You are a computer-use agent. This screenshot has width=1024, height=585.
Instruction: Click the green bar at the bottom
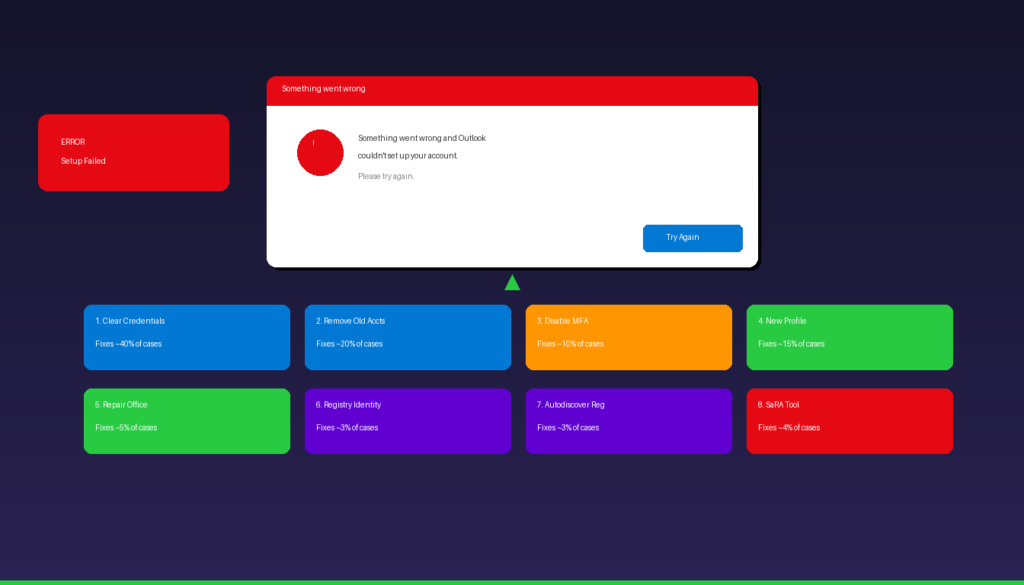pyautogui.click(x=512, y=582)
